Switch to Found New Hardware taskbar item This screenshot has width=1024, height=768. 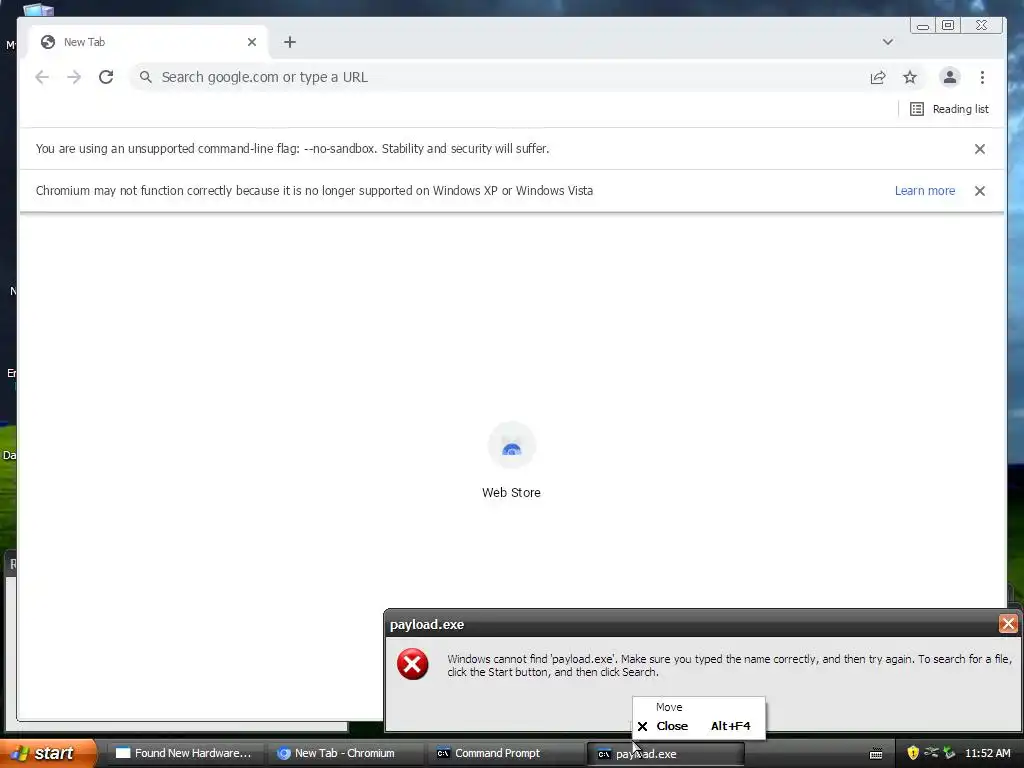pyautogui.click(x=184, y=753)
